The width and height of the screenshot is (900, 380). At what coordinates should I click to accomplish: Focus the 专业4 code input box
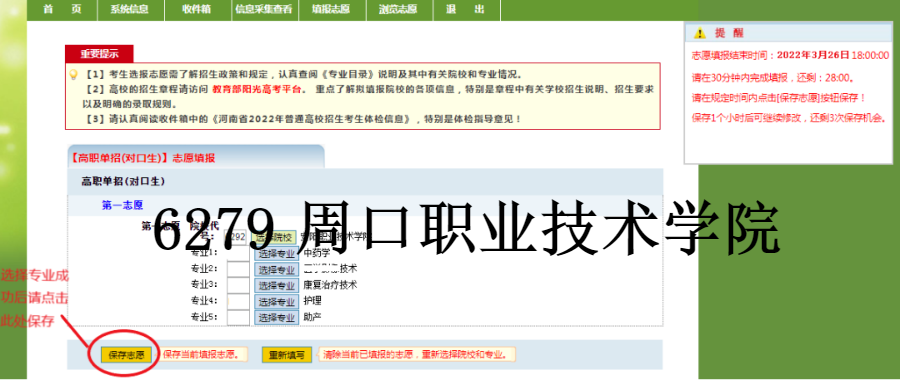click(x=238, y=301)
